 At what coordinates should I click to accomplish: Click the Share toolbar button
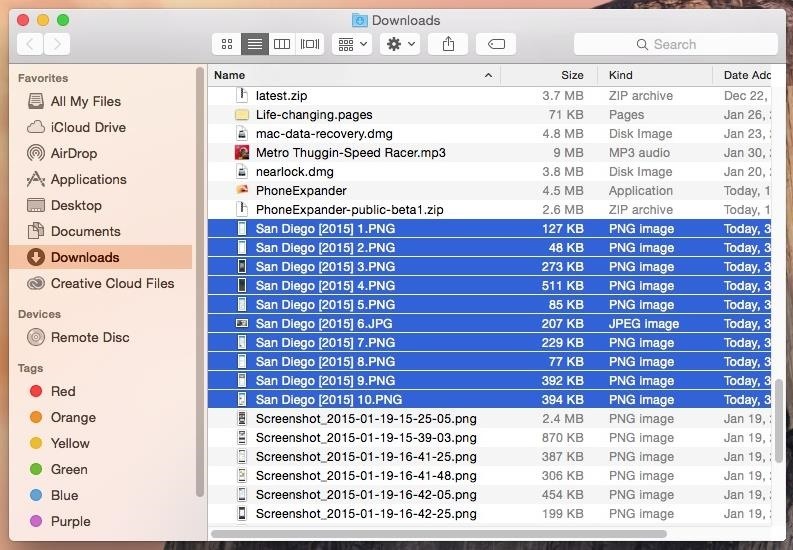coord(448,44)
